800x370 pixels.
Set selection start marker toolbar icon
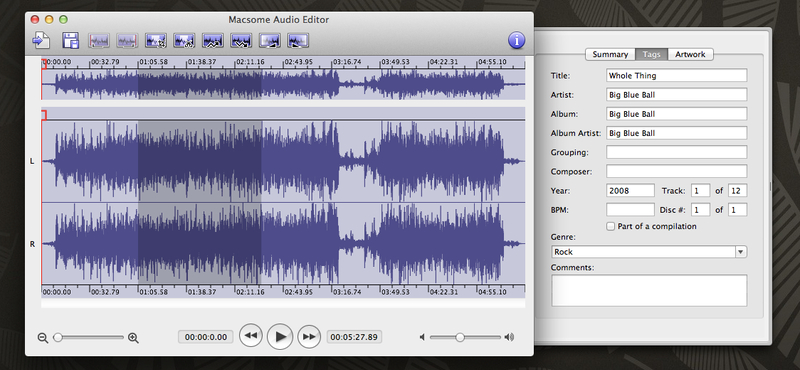point(98,41)
